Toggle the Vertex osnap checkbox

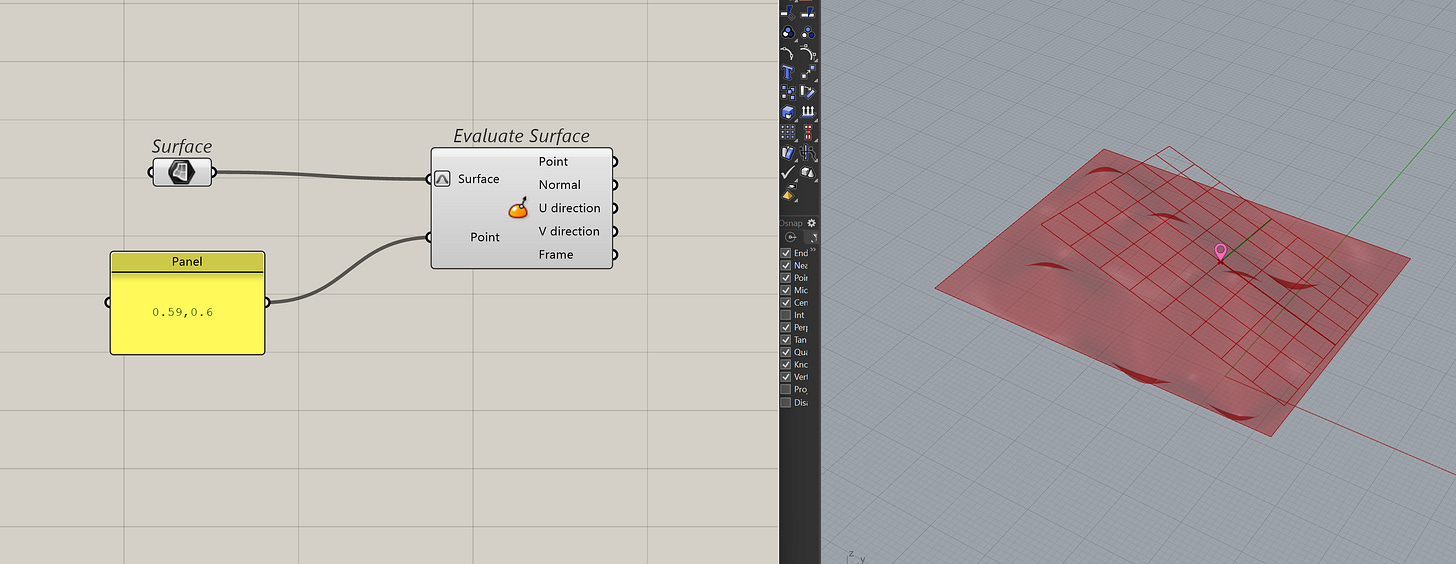tap(785, 377)
